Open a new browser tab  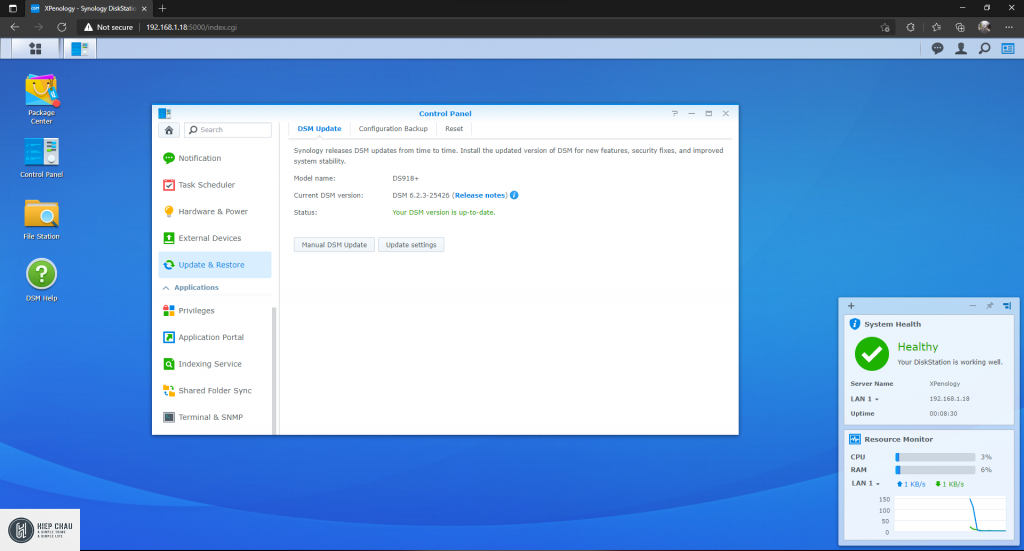coord(162,8)
